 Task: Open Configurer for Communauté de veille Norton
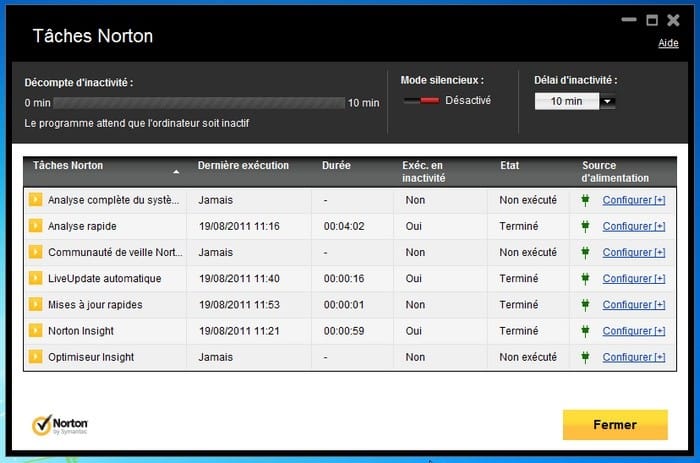tap(634, 252)
